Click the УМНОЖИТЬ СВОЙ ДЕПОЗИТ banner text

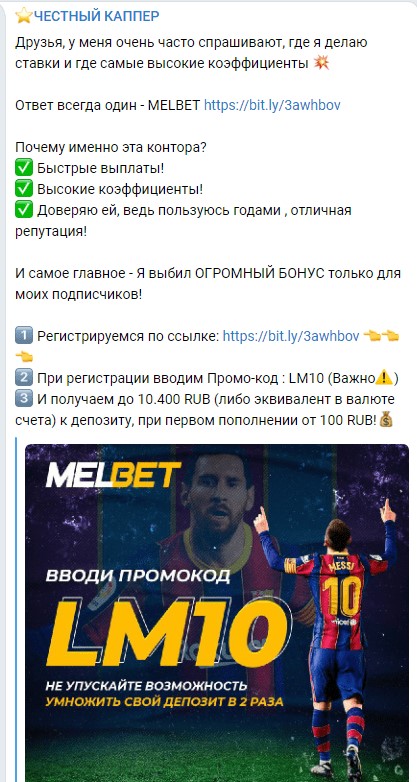164,702
